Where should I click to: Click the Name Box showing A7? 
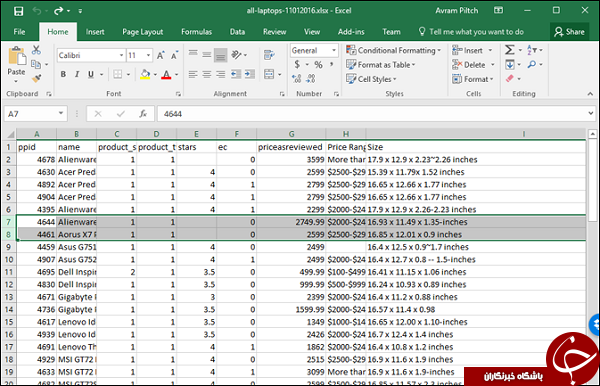click(36, 114)
